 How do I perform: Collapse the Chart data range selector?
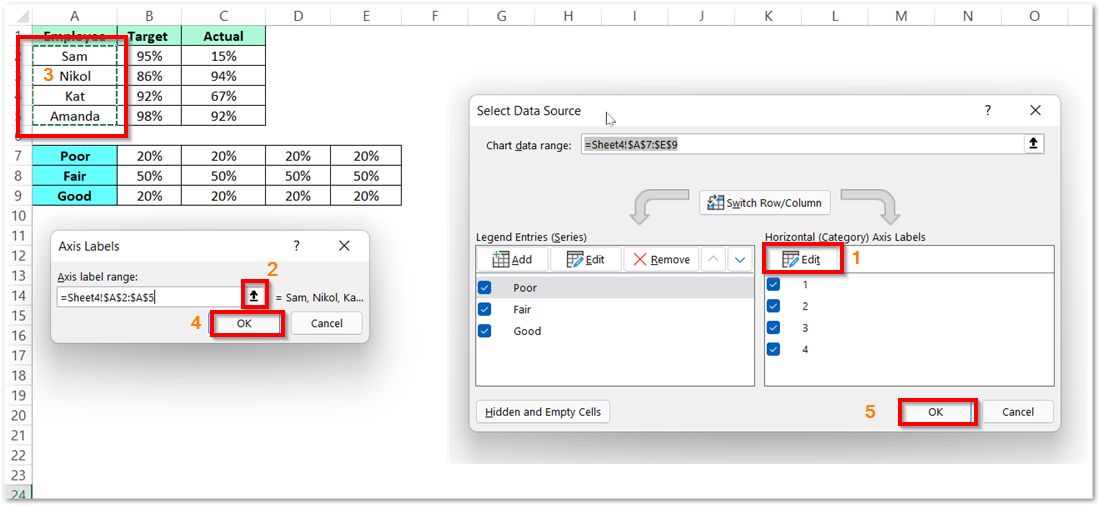[x=1032, y=144]
